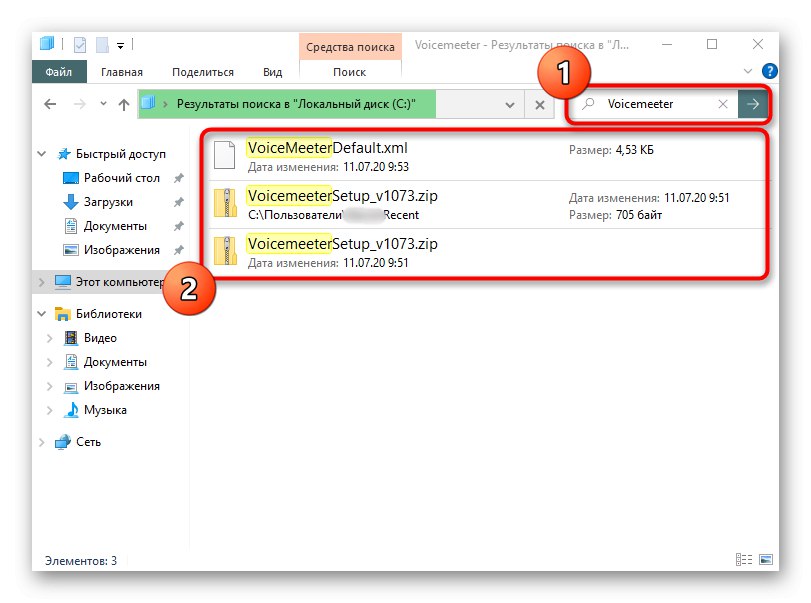Open Изображения under Быстрый доступ
Viewport: 811px width, 603px height.
coord(122,250)
